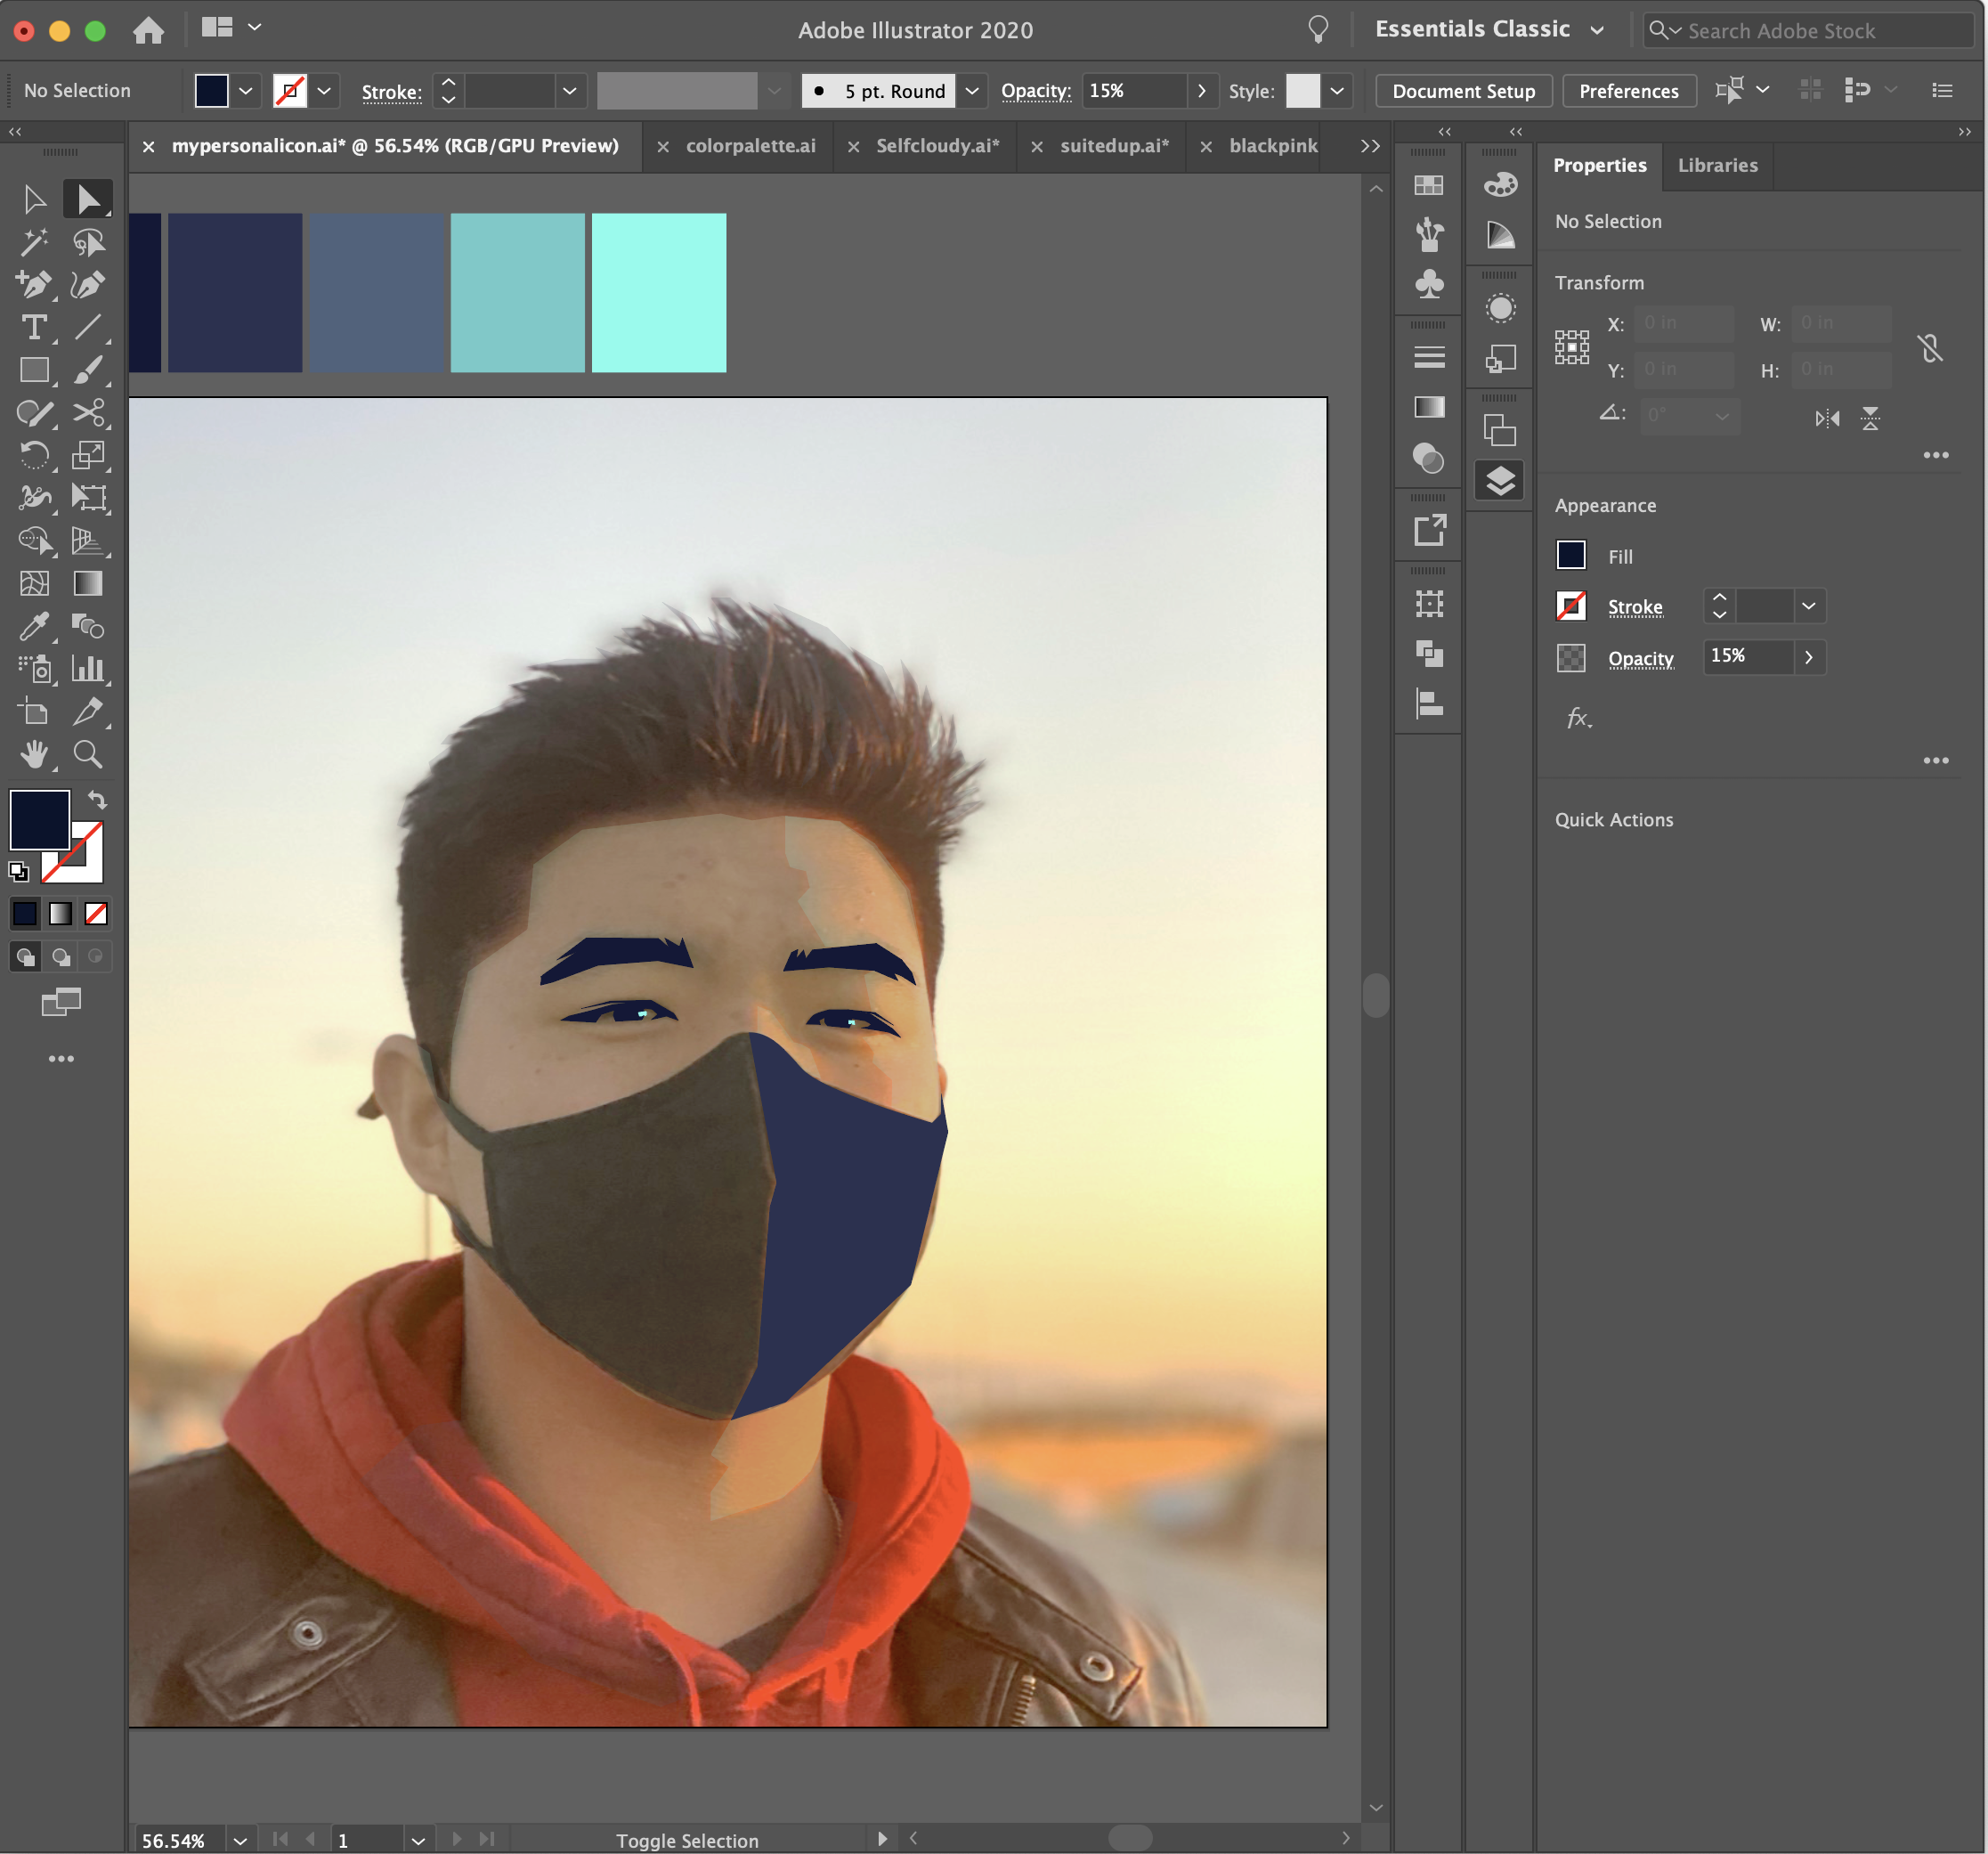The height and width of the screenshot is (1854, 1988).
Task: Open the stroke weight dropdown in control bar
Action: click(x=569, y=91)
